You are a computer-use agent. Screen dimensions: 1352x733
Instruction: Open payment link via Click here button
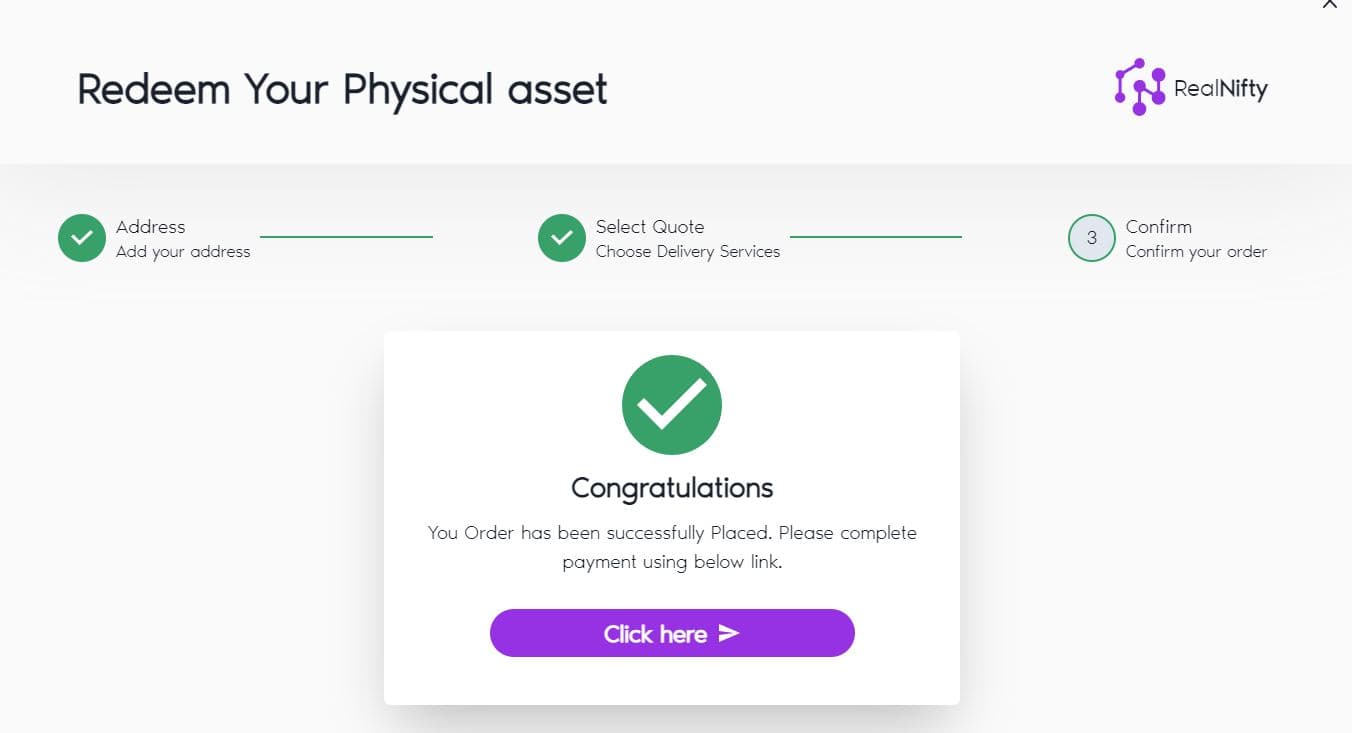672,633
